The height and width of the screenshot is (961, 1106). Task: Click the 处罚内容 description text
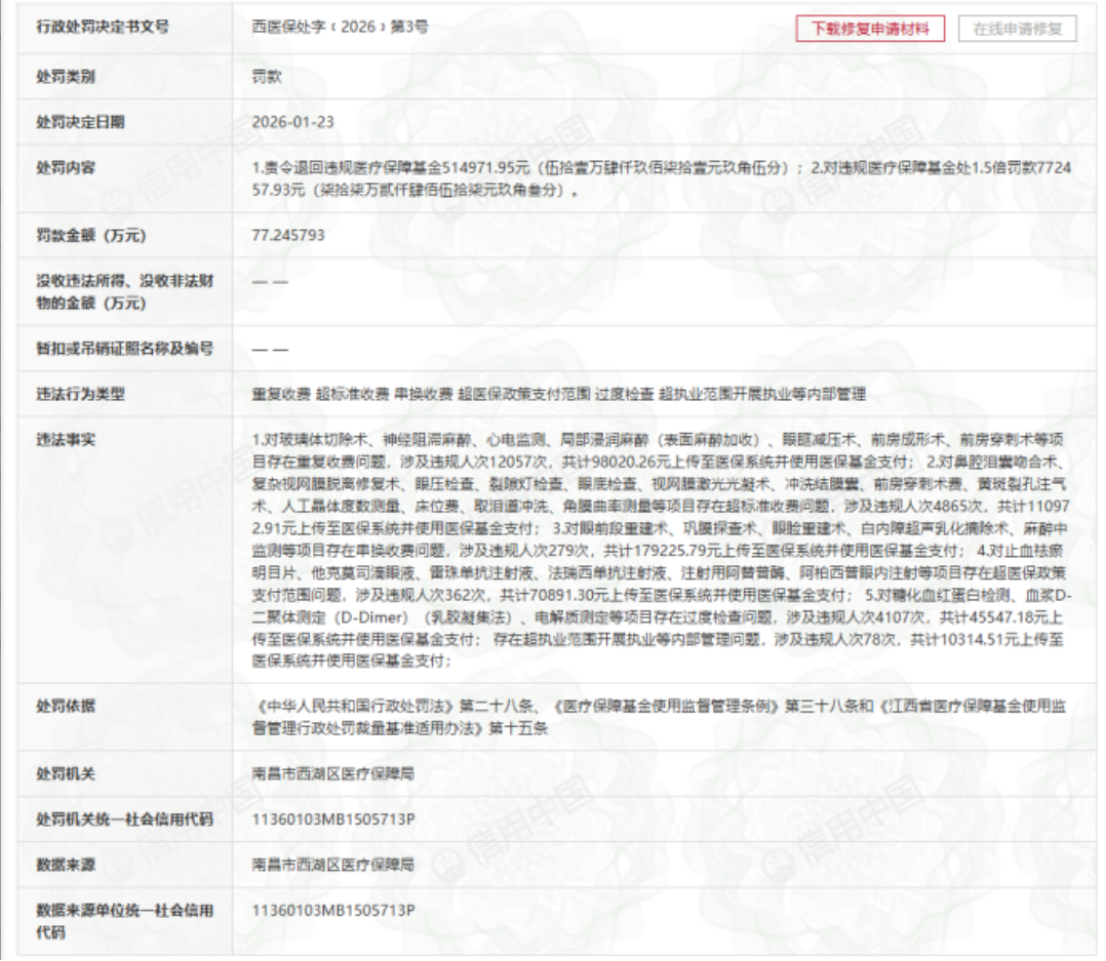[661, 179]
